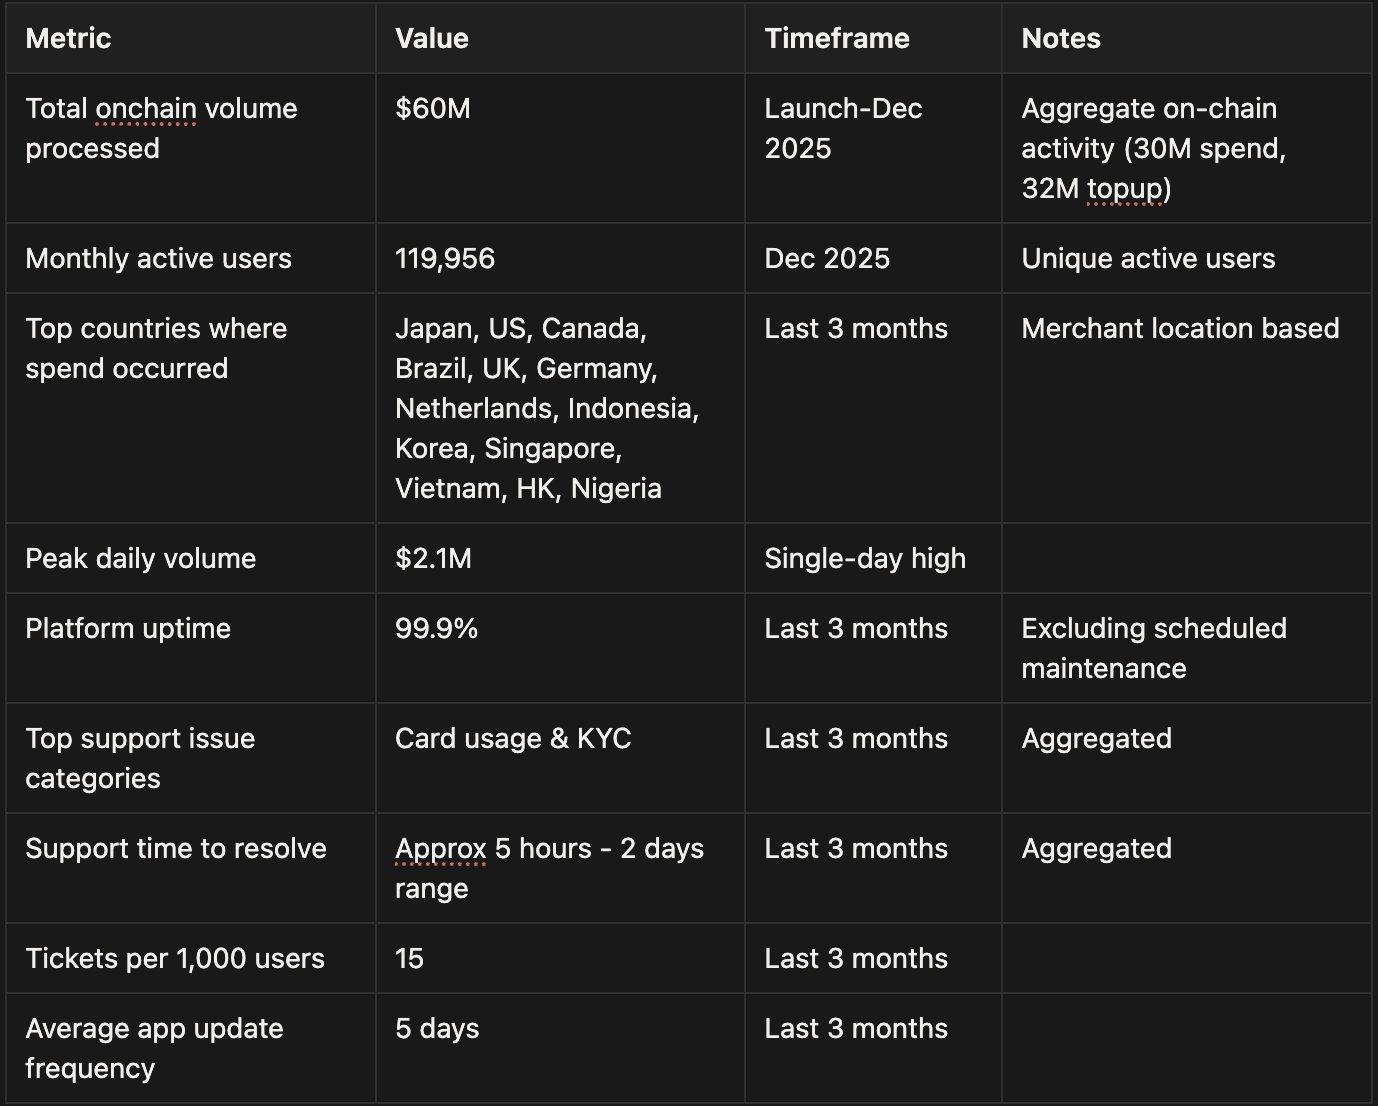The height and width of the screenshot is (1106, 1378).
Task: Click the countries list cell starting with Japan
Action: (x=547, y=408)
